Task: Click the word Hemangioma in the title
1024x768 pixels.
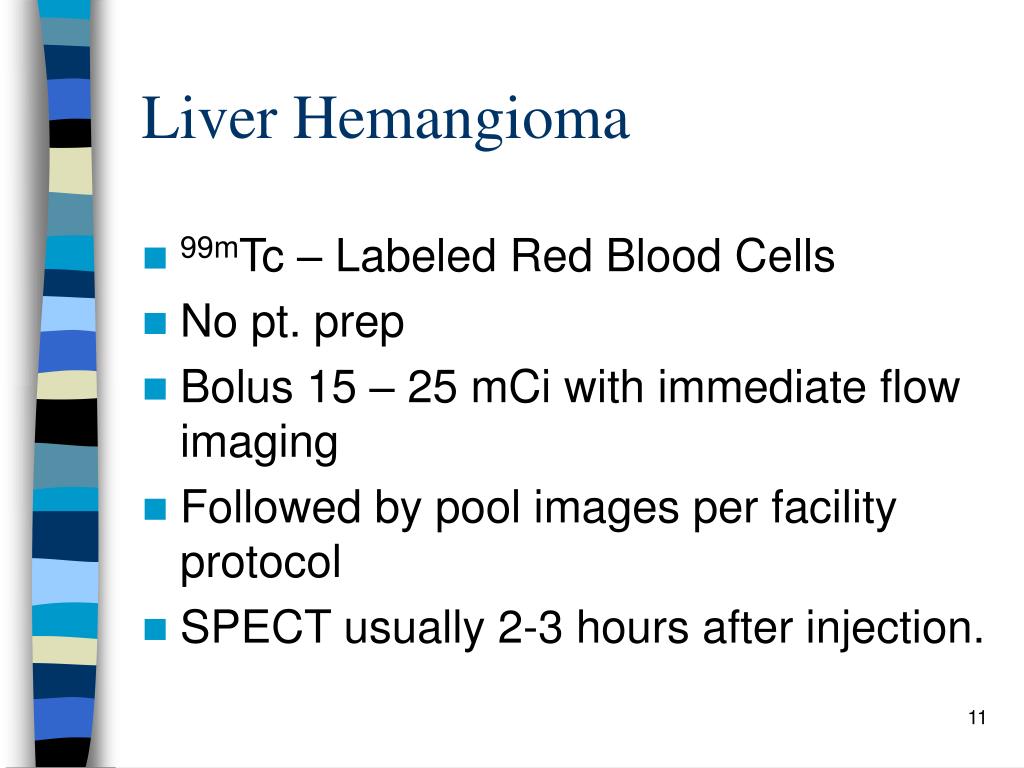Action: click(x=462, y=120)
